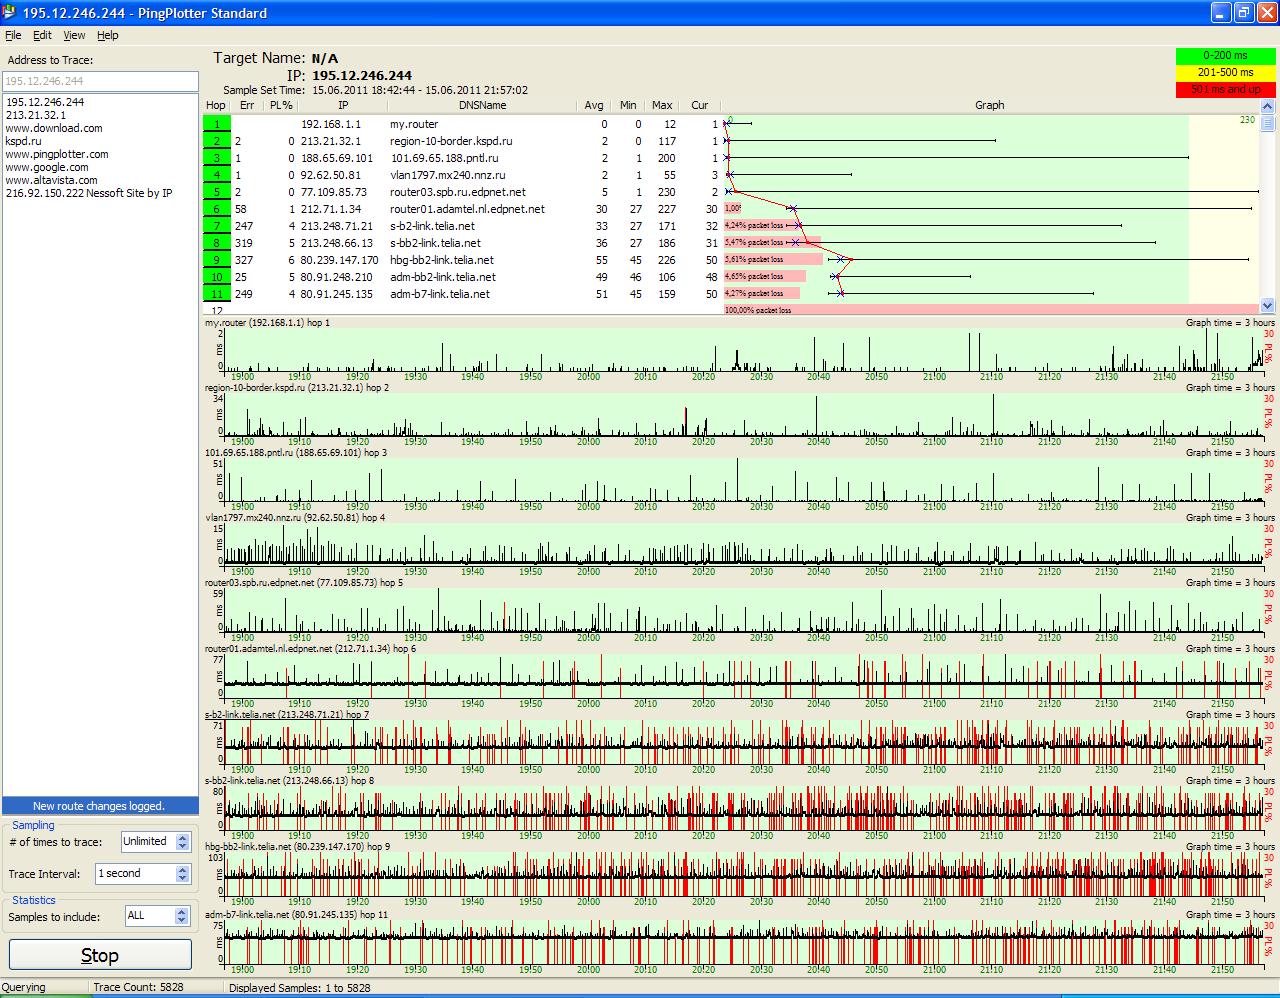This screenshot has height=998, width=1280.
Task: Click the Address to Trace input field
Action: tap(99, 81)
